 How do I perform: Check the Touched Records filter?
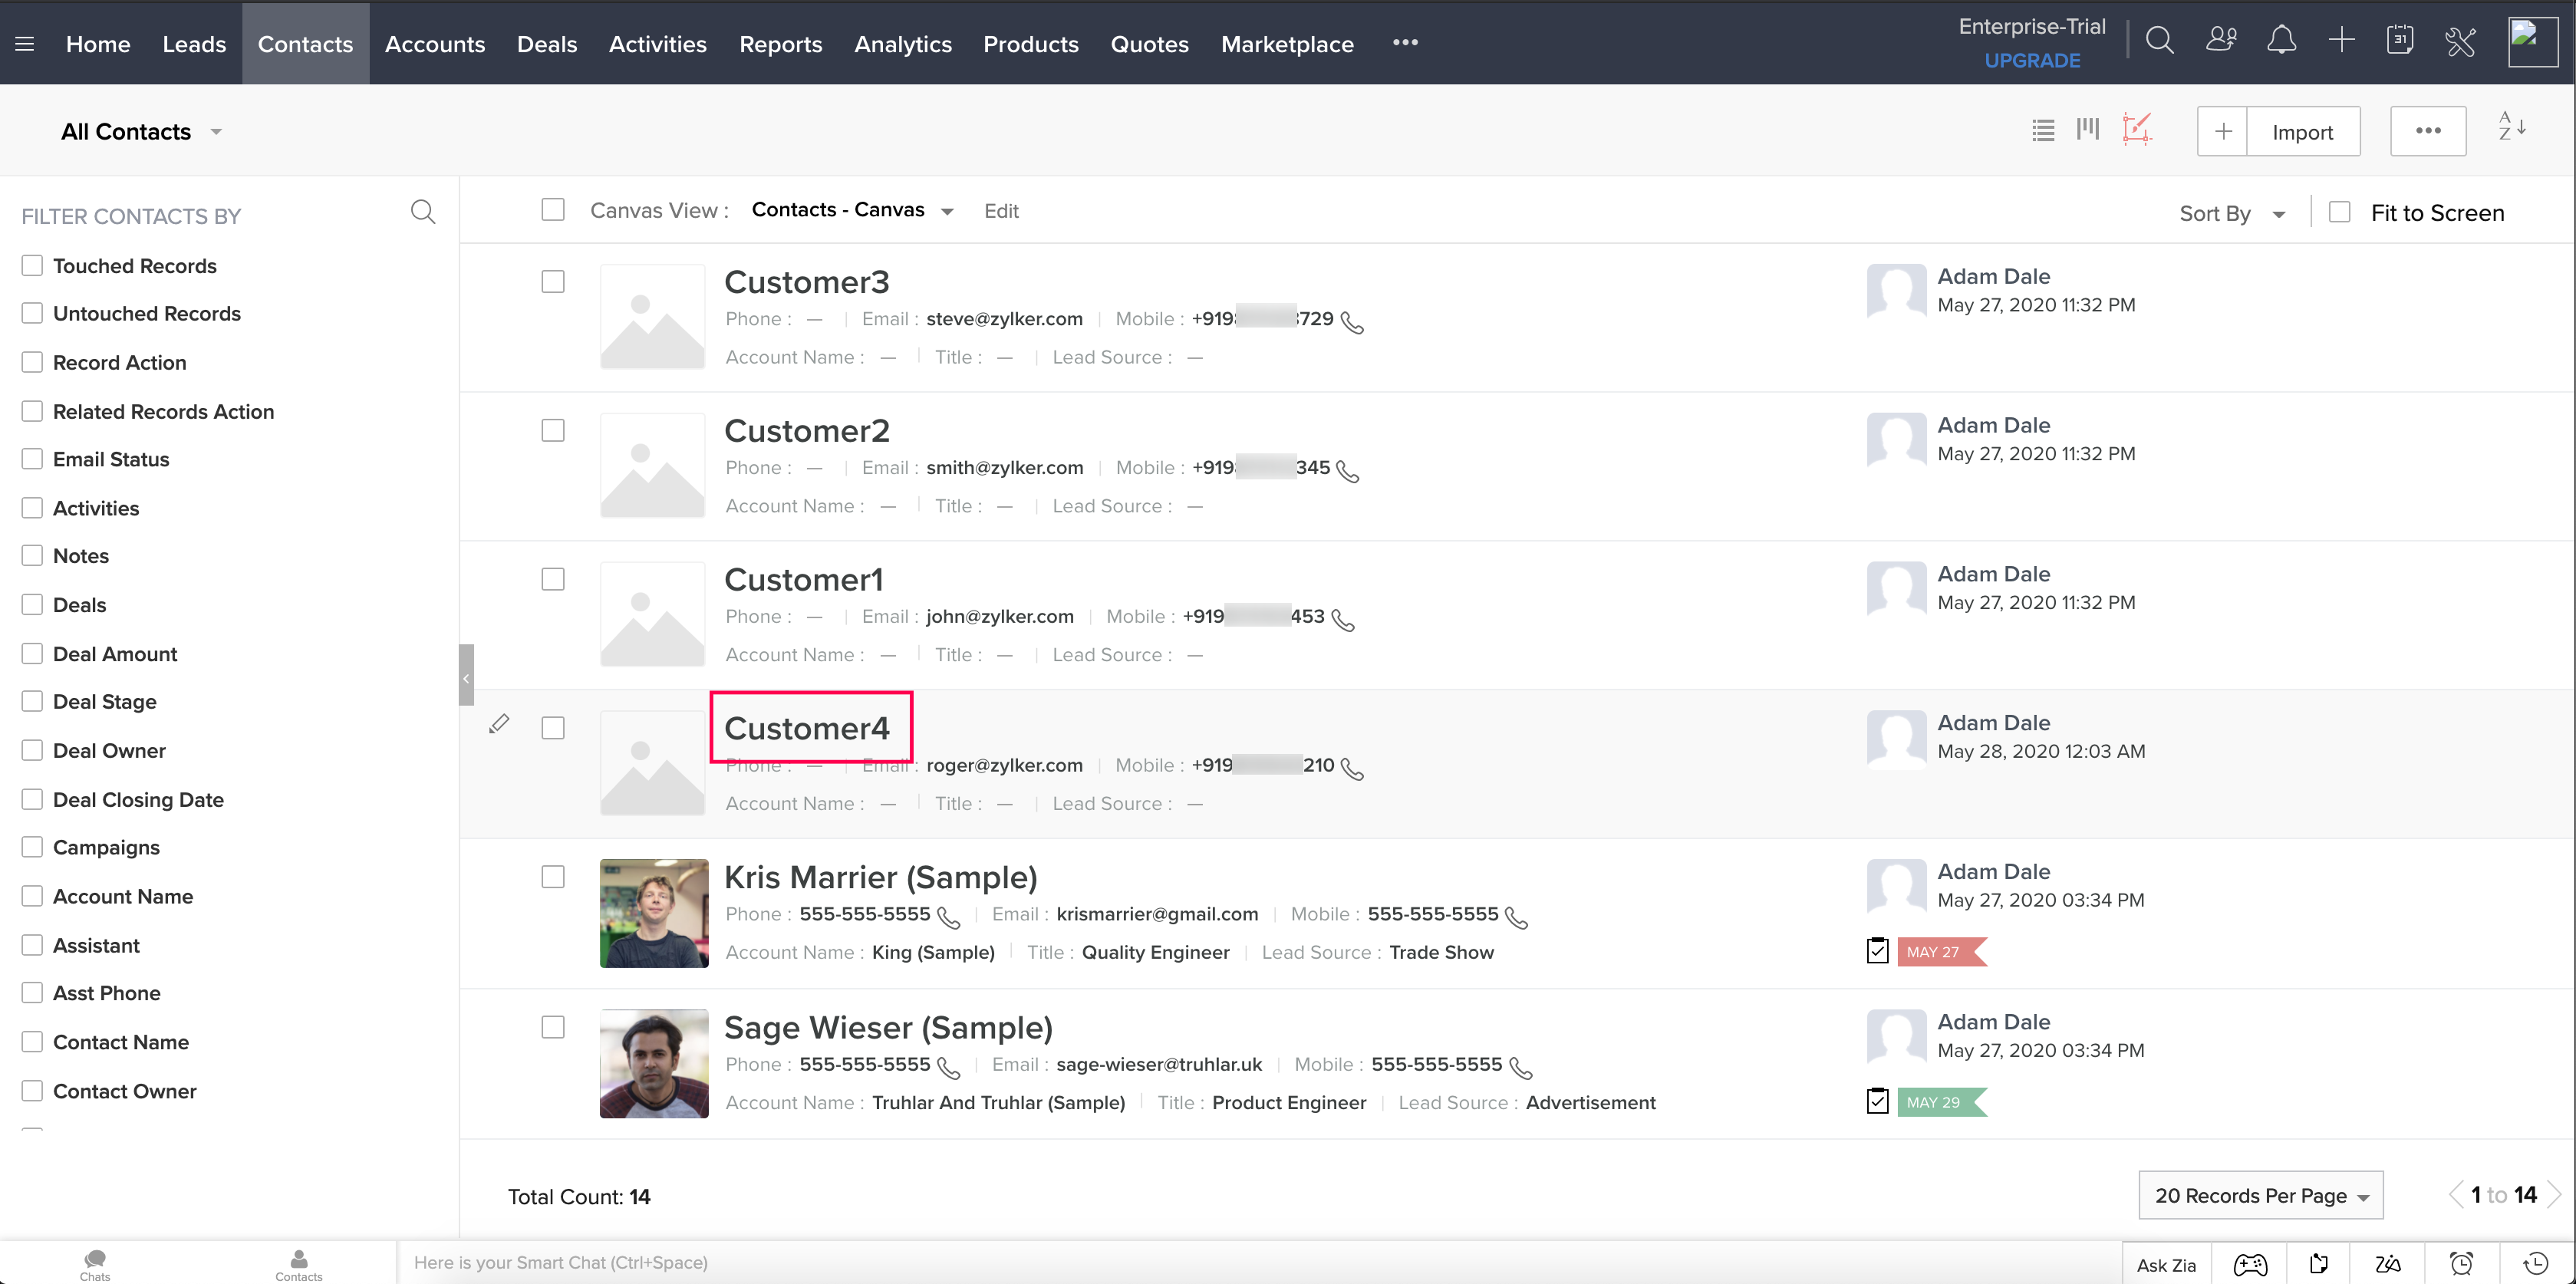tap(32, 265)
